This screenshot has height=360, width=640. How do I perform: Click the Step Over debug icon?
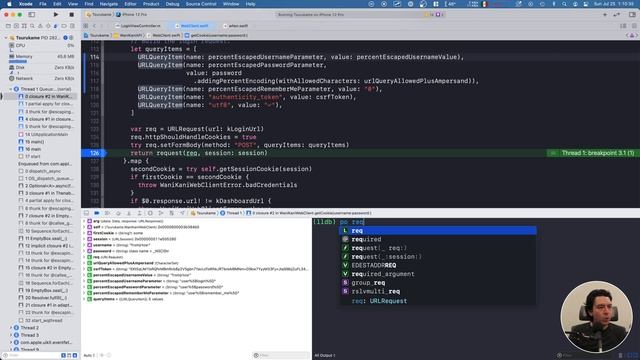118,213
